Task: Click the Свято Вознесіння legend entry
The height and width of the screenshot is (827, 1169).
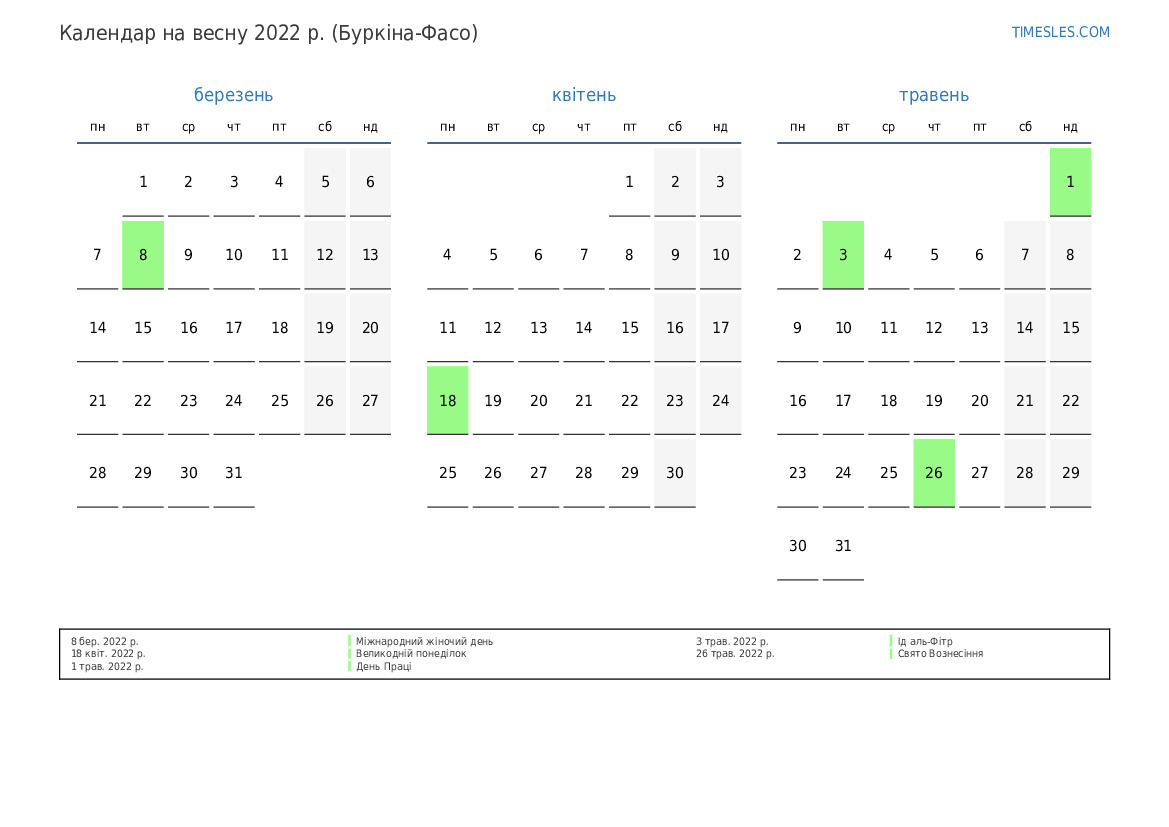Action: [x=940, y=654]
